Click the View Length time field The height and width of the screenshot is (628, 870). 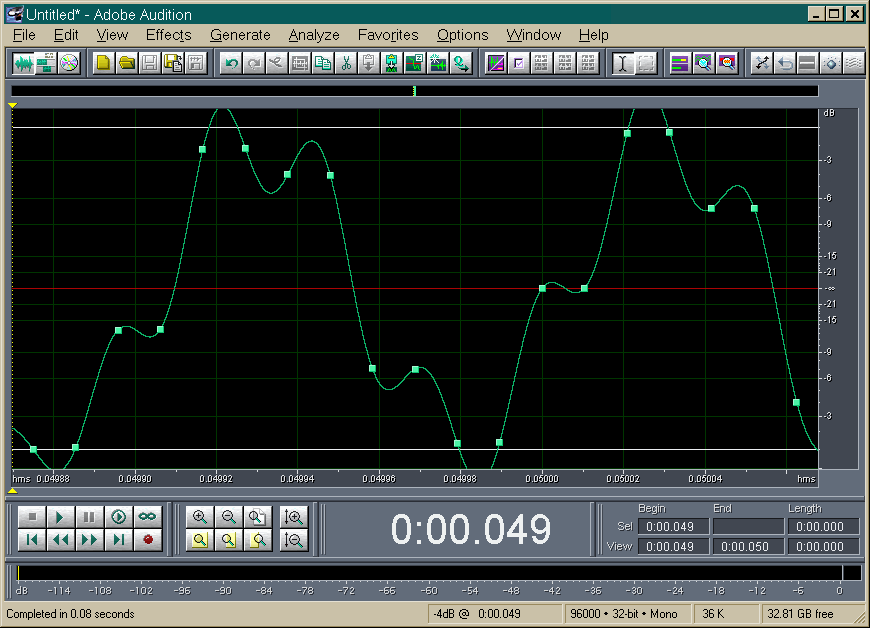click(x=823, y=546)
